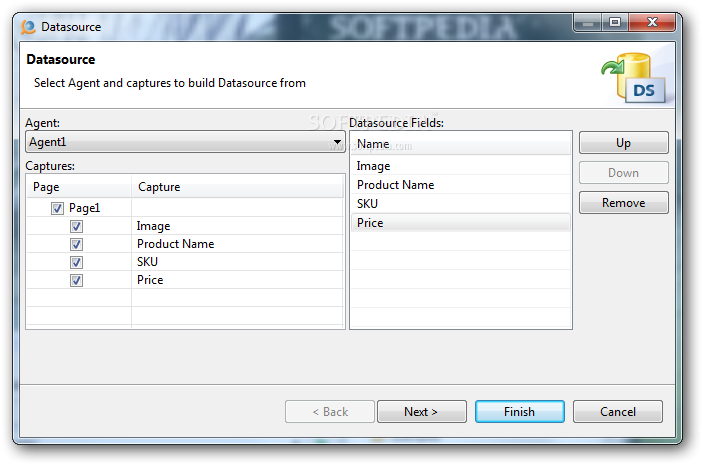This screenshot has height=465, width=703.
Task: Uncheck the Price capture checkbox
Action: tap(76, 280)
